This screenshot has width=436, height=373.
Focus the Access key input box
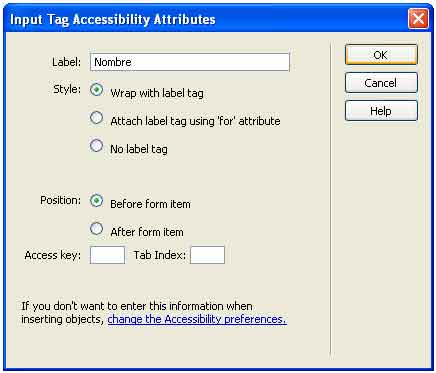coord(107,255)
